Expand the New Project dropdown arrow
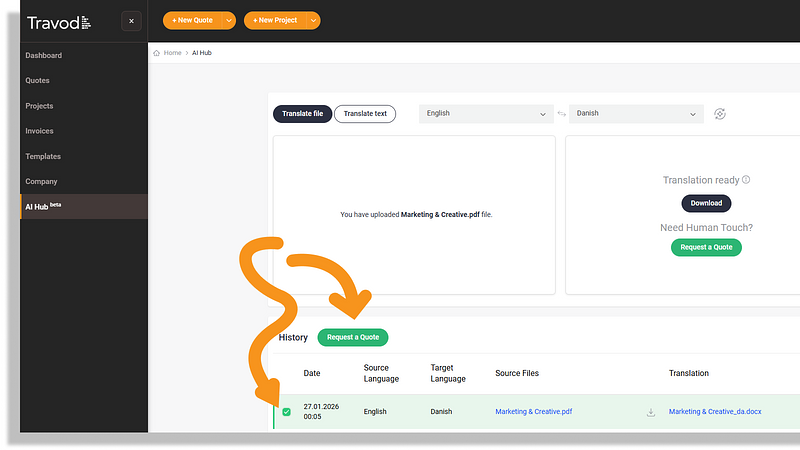The height and width of the screenshot is (450, 800). pos(313,20)
